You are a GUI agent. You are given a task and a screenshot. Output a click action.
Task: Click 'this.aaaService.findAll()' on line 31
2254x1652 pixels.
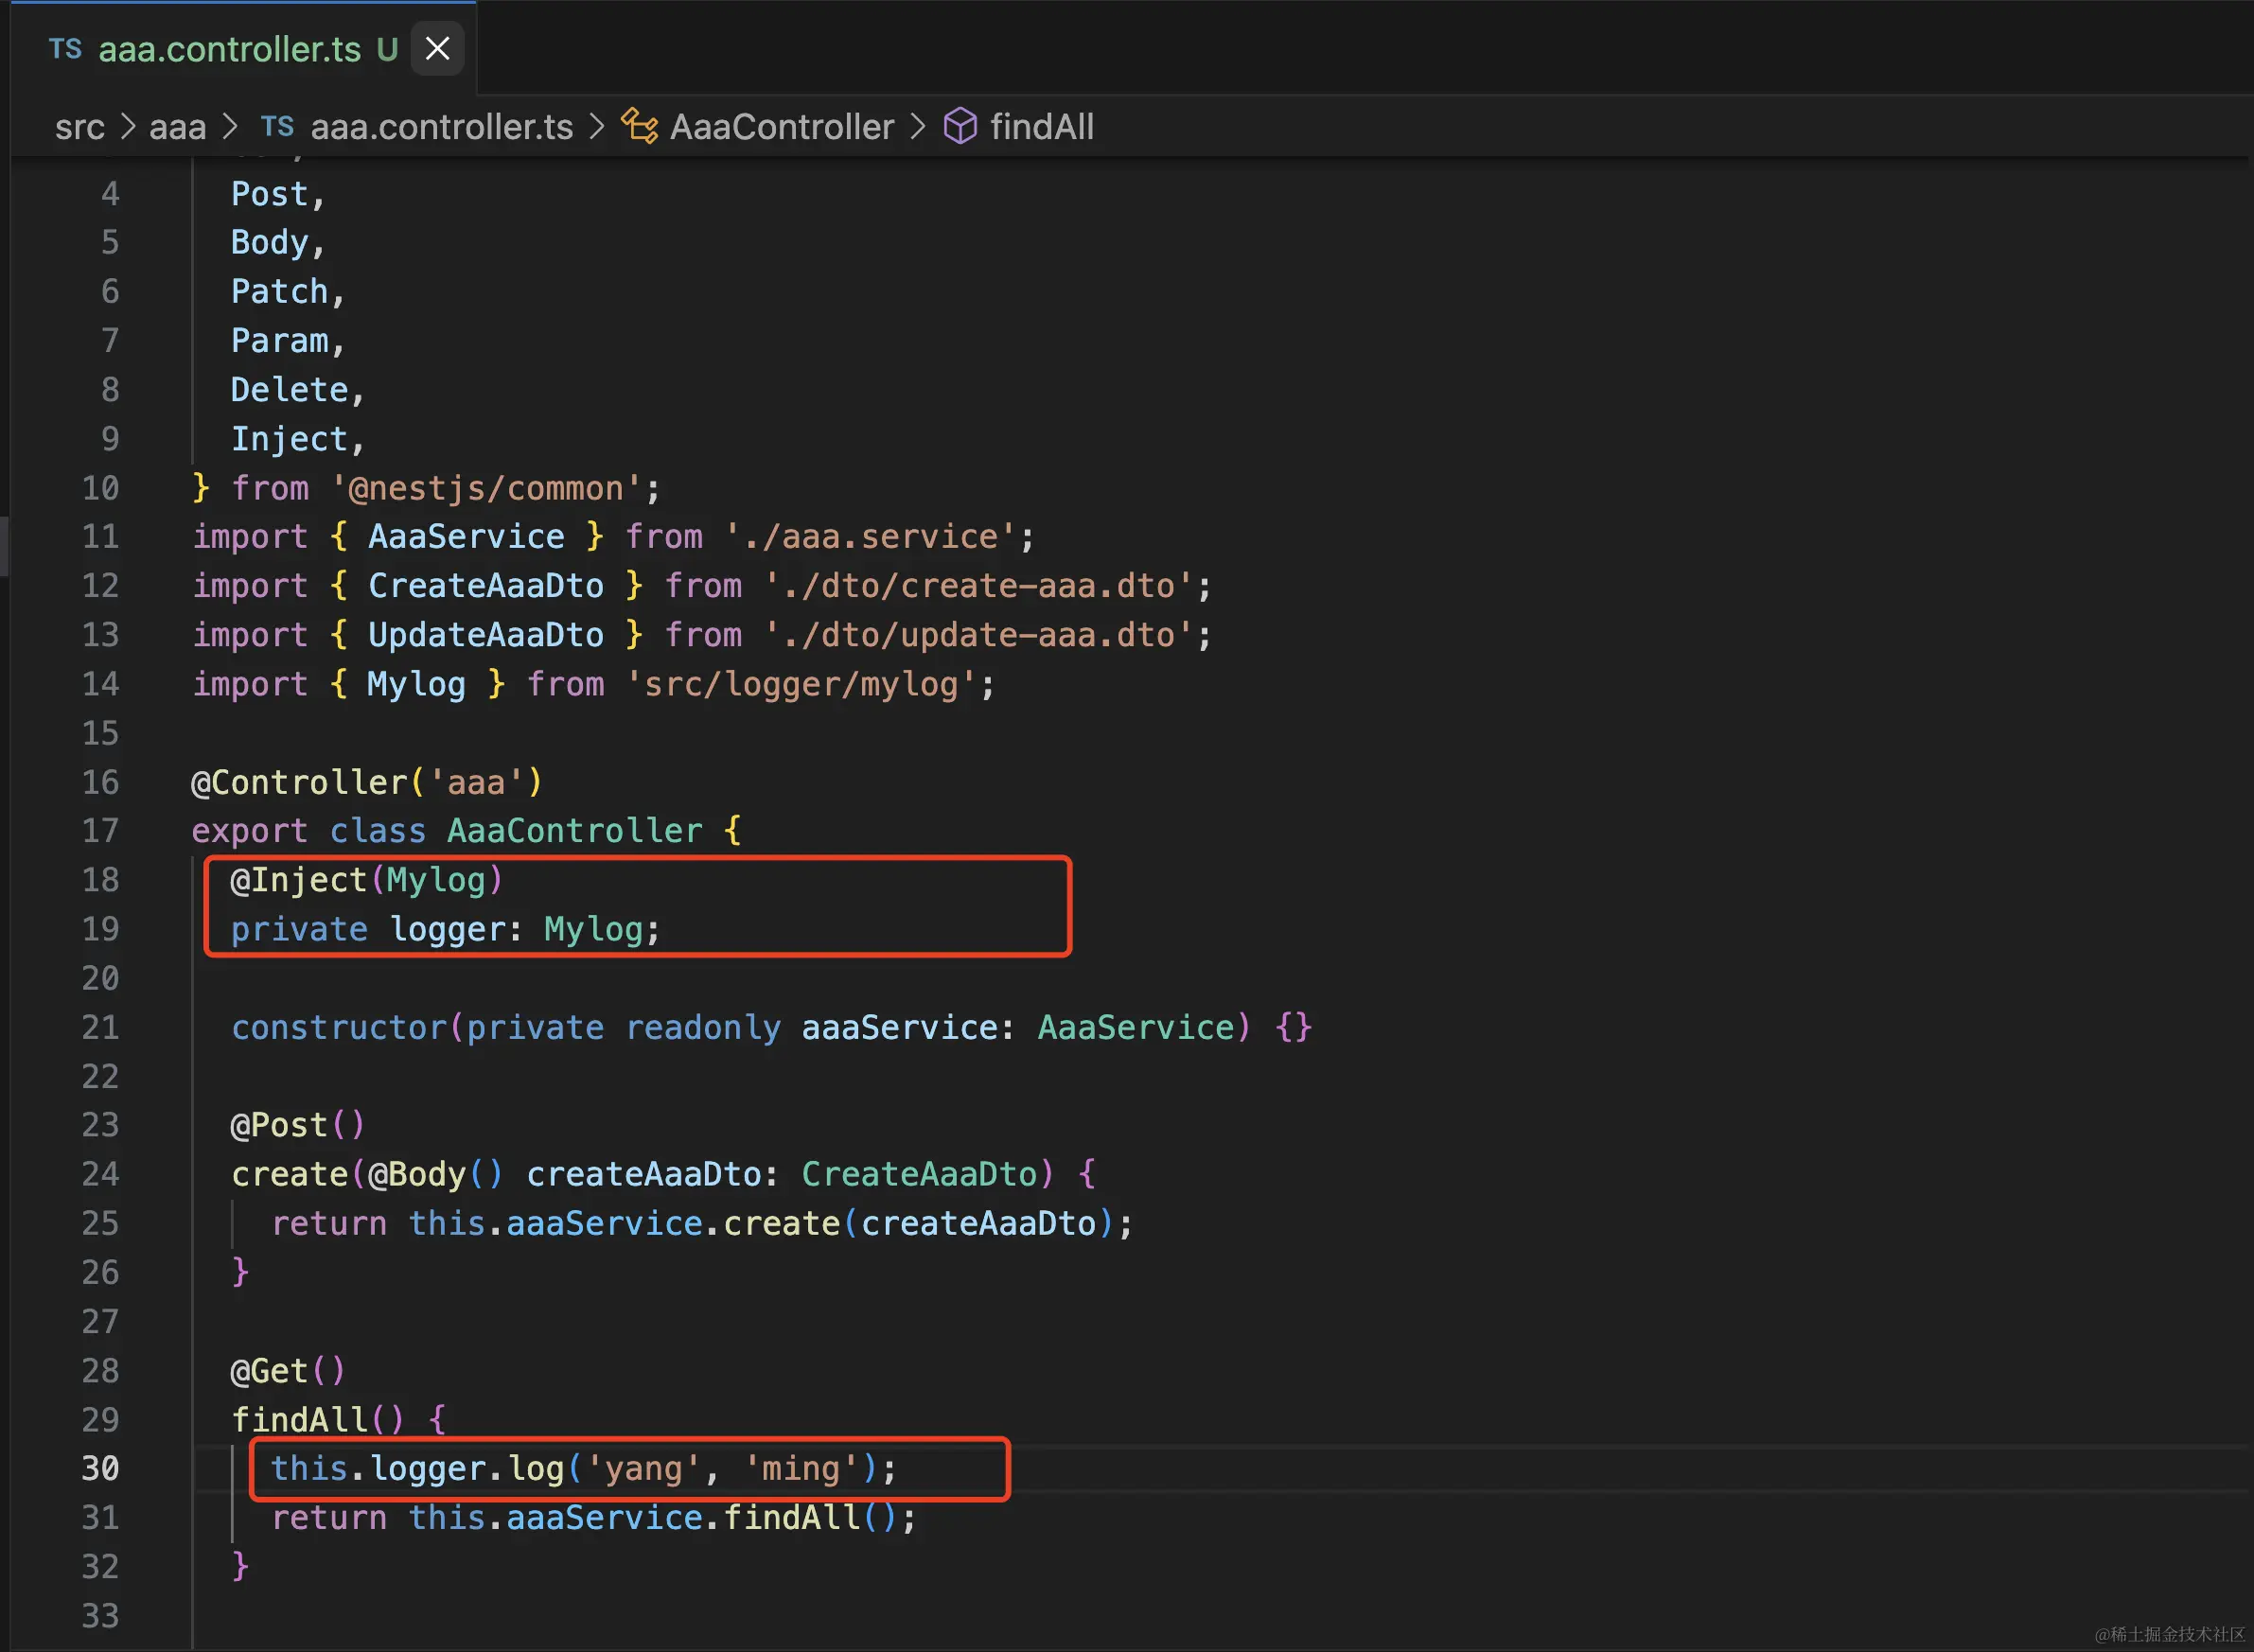(x=653, y=1517)
